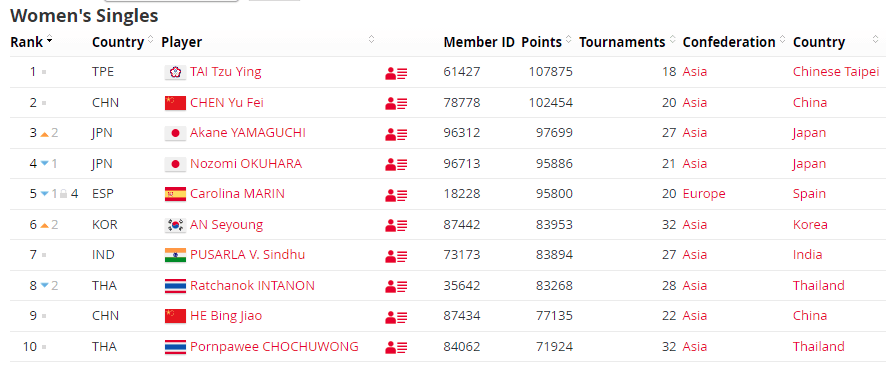The image size is (889, 365).
Task: Follow the Europe confederation link
Action: point(704,194)
